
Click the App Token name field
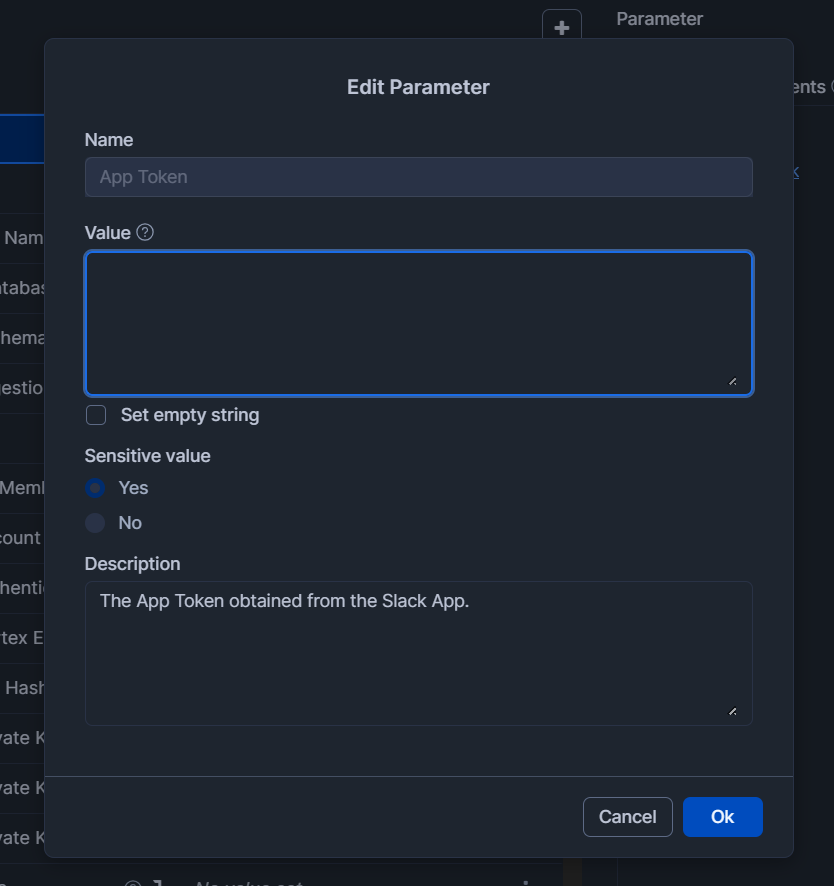(418, 177)
